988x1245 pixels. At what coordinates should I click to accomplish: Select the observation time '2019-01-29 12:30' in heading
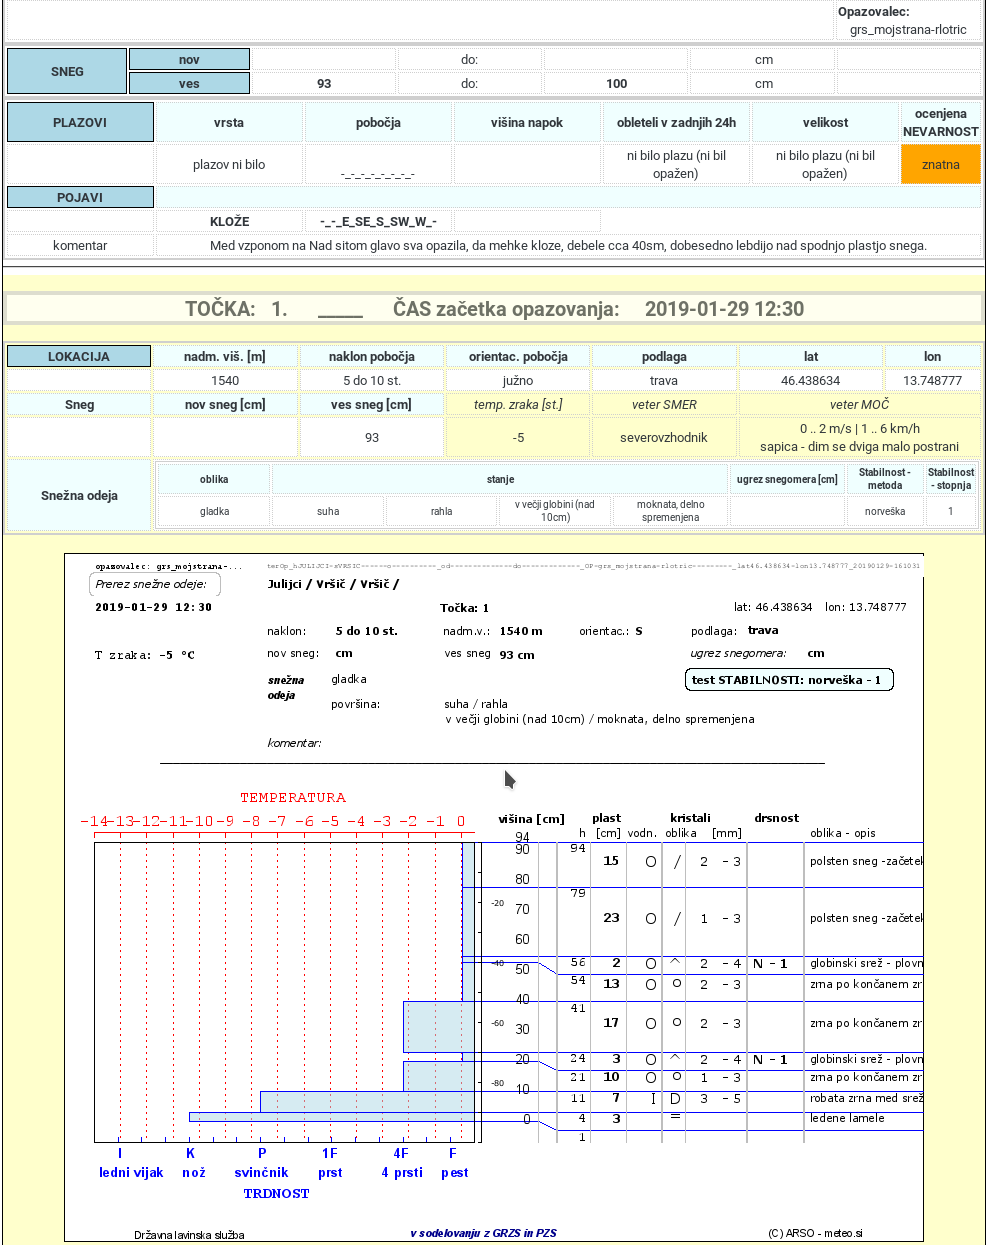pos(724,309)
